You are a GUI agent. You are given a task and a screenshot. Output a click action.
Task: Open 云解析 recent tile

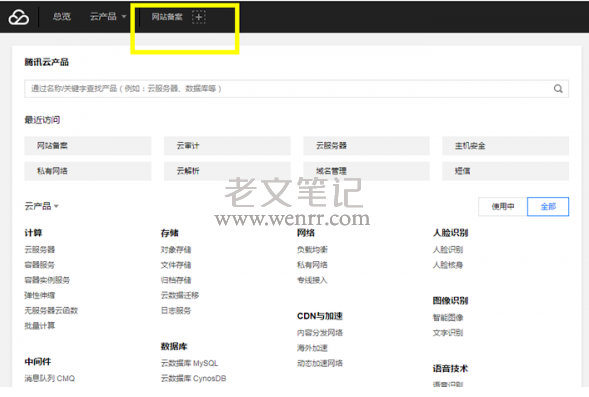click(x=227, y=171)
